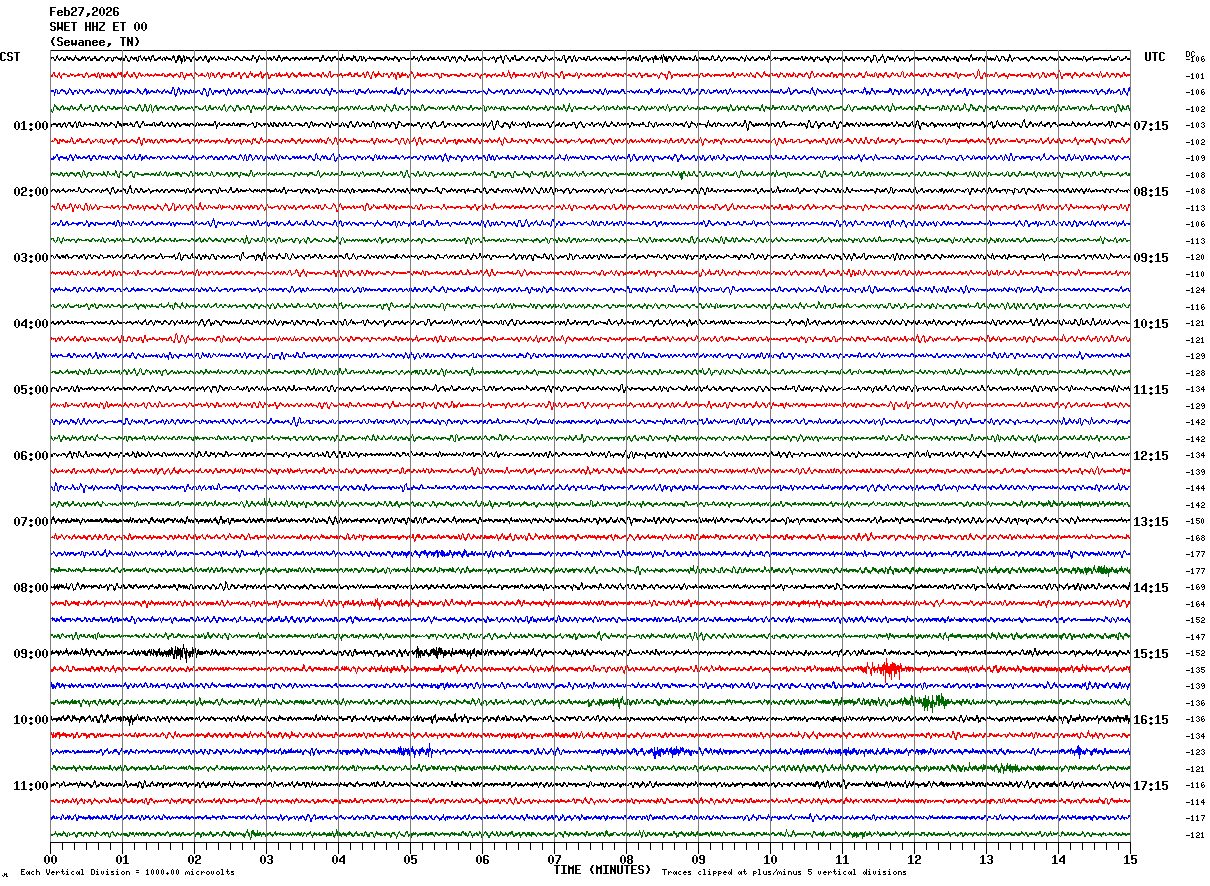Click the 11:15 UTC time label
The height and width of the screenshot is (886, 1210).
point(1150,390)
